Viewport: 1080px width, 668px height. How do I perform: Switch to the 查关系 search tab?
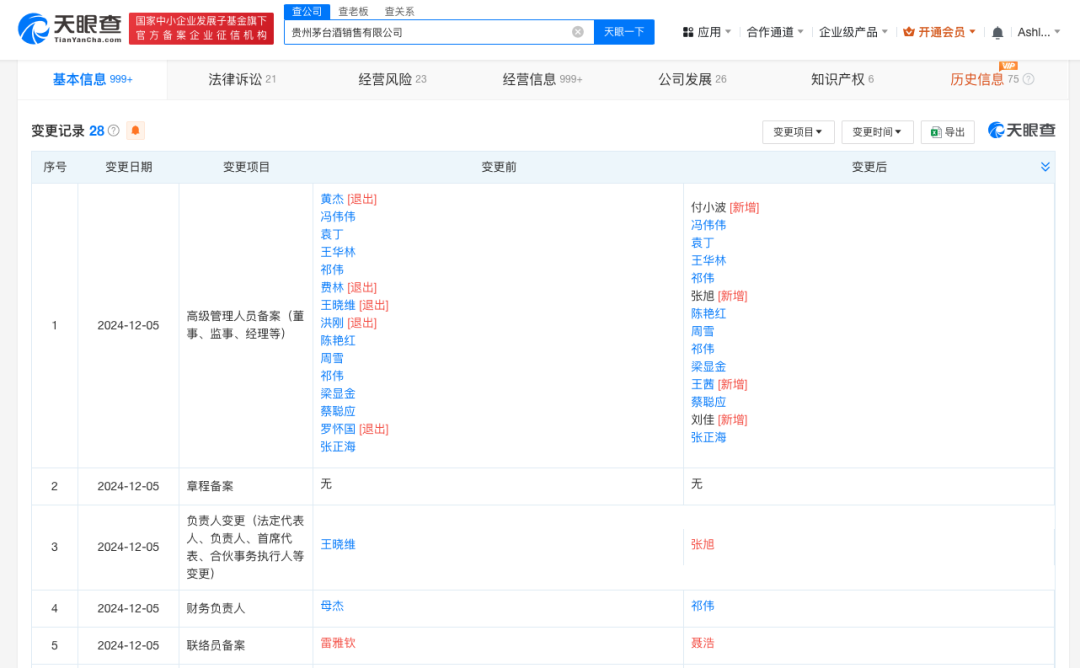click(399, 11)
